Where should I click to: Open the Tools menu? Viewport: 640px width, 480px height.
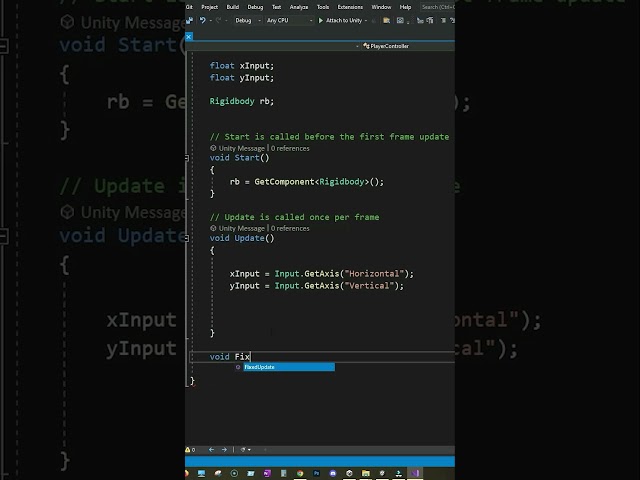click(x=323, y=7)
